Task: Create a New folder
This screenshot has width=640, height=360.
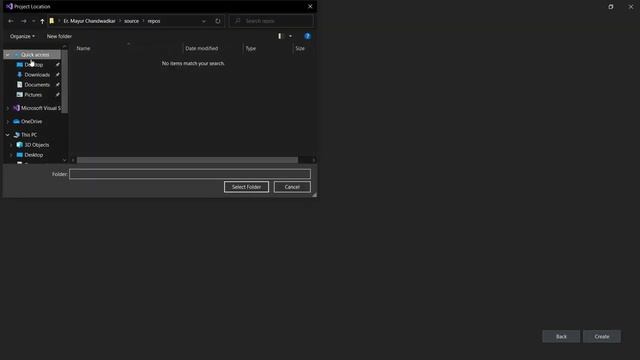Action: point(59,36)
